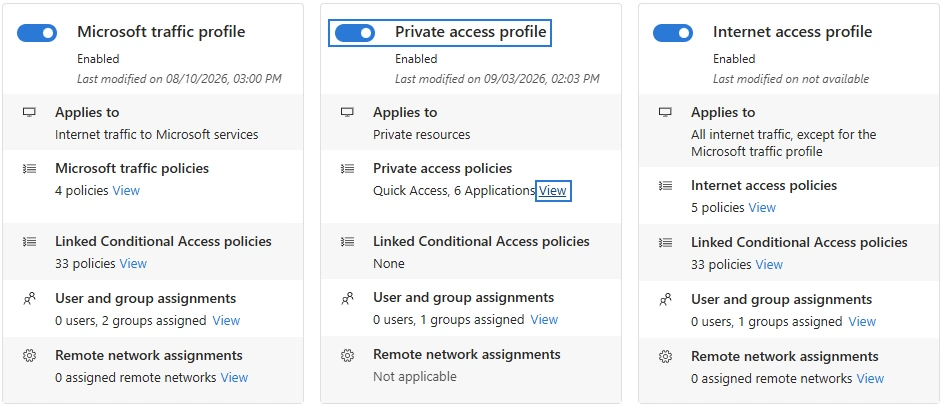
Task: Select the 'Internet access profile' heading
Action: (792, 32)
